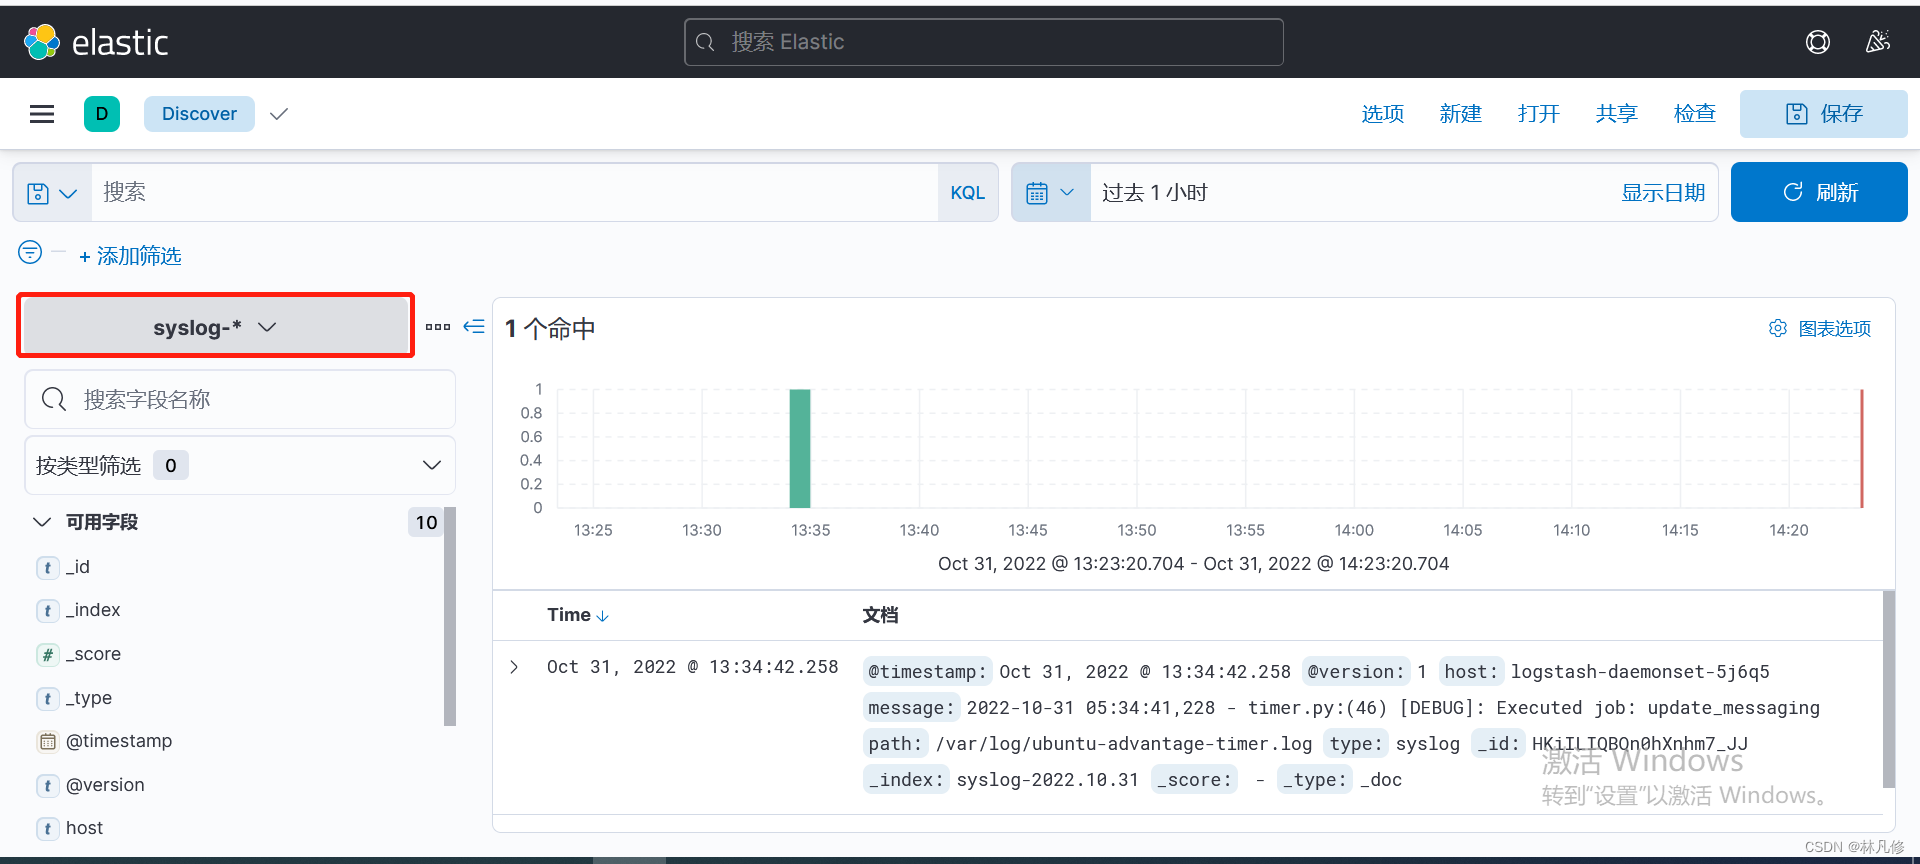Click Inspect (检查) in the top menu
The height and width of the screenshot is (864, 1920).
tap(1695, 114)
